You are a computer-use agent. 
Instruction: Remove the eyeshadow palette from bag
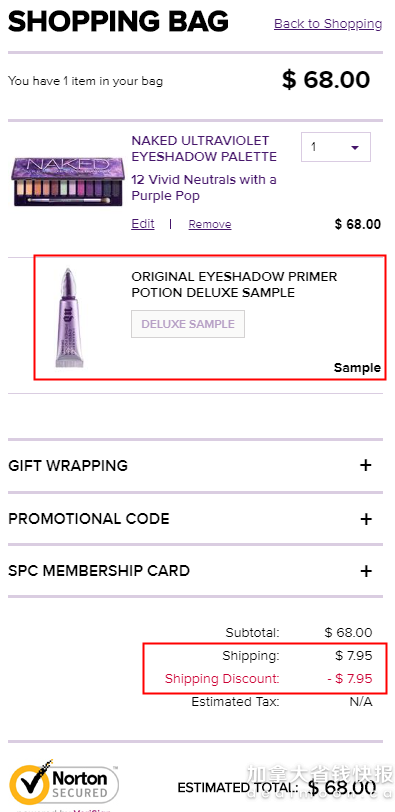click(210, 224)
